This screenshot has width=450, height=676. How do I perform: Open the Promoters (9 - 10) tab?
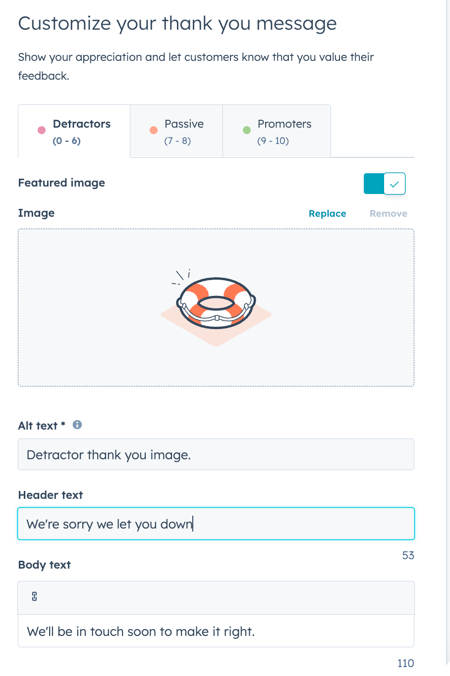(x=277, y=131)
